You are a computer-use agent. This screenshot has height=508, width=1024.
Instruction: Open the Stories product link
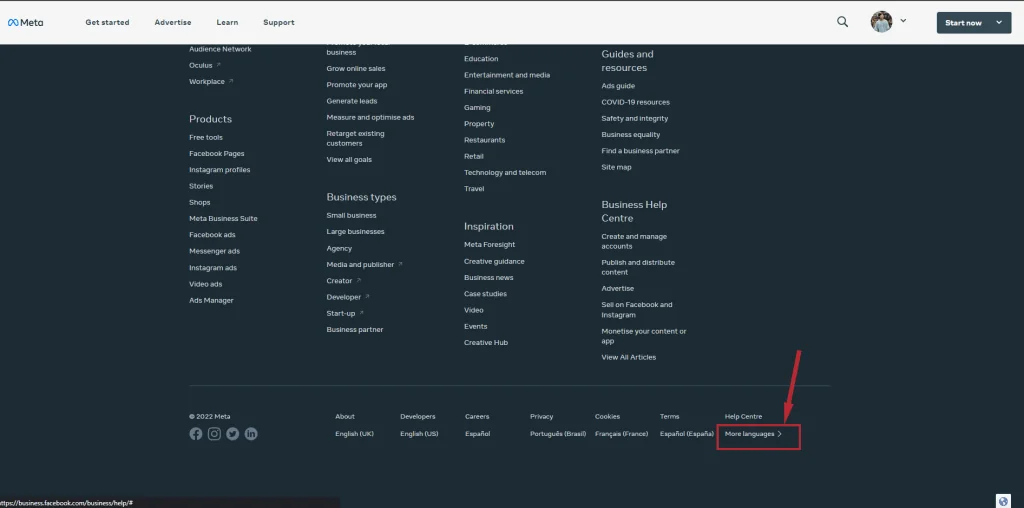point(201,186)
